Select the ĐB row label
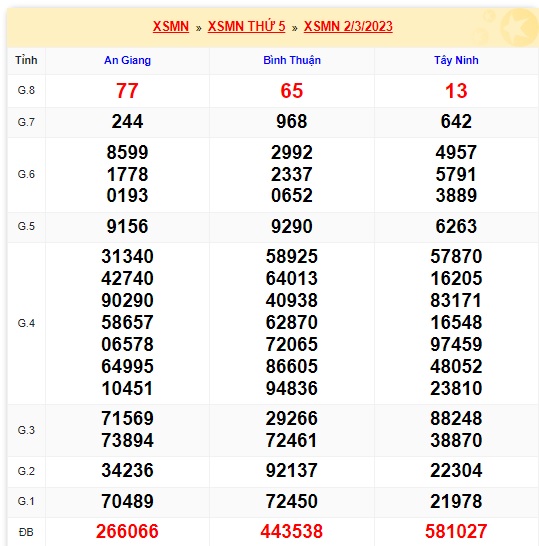This screenshot has height=546, width=539. [x=26, y=532]
